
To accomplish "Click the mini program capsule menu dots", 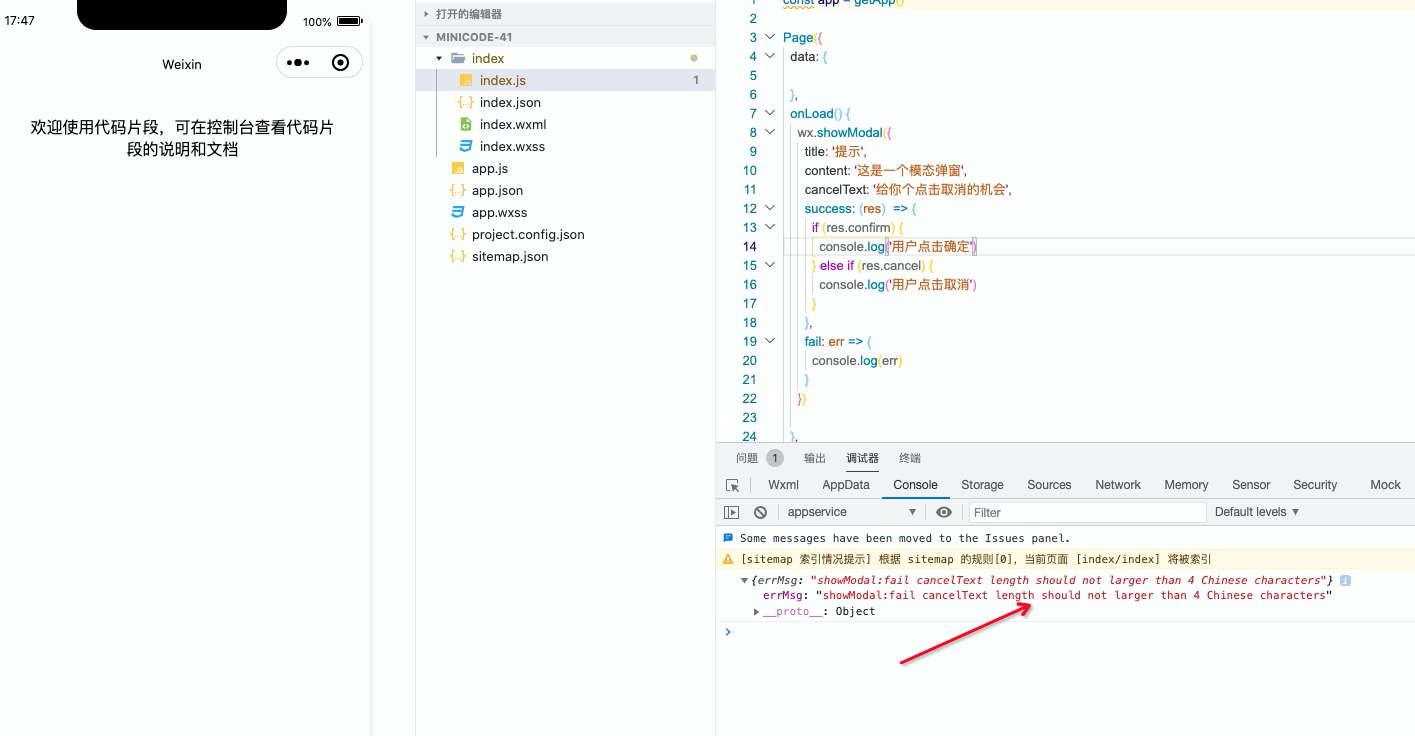I will coord(298,63).
